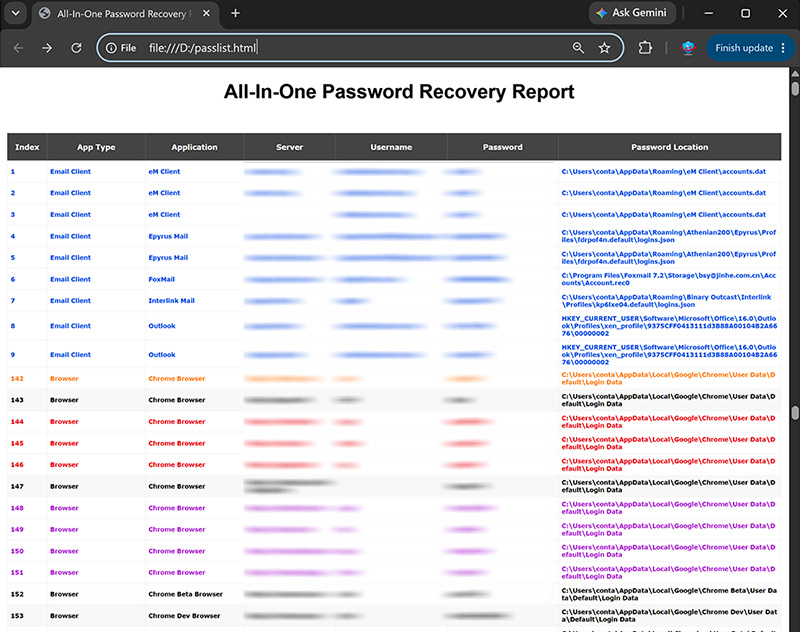Close the All-In-One Password Recovery tab
Image resolution: width=800 pixels, height=632 pixels.
[x=206, y=13]
